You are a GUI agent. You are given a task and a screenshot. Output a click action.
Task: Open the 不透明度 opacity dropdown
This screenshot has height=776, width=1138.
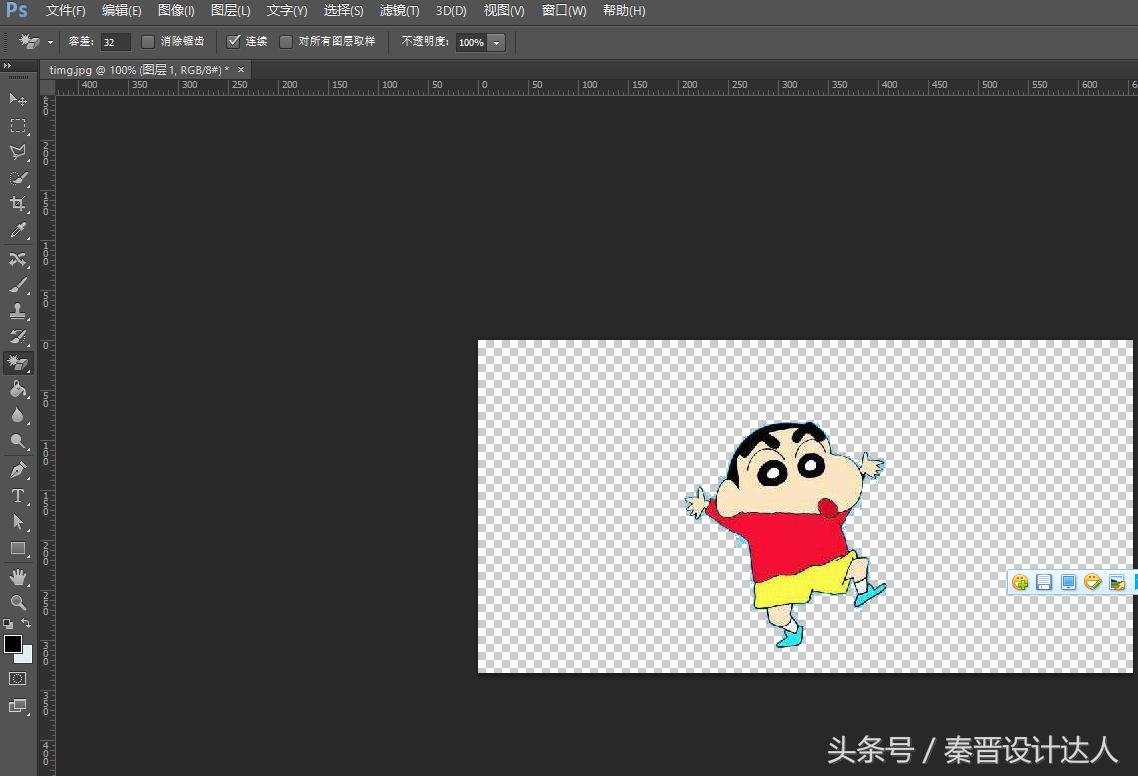(497, 42)
